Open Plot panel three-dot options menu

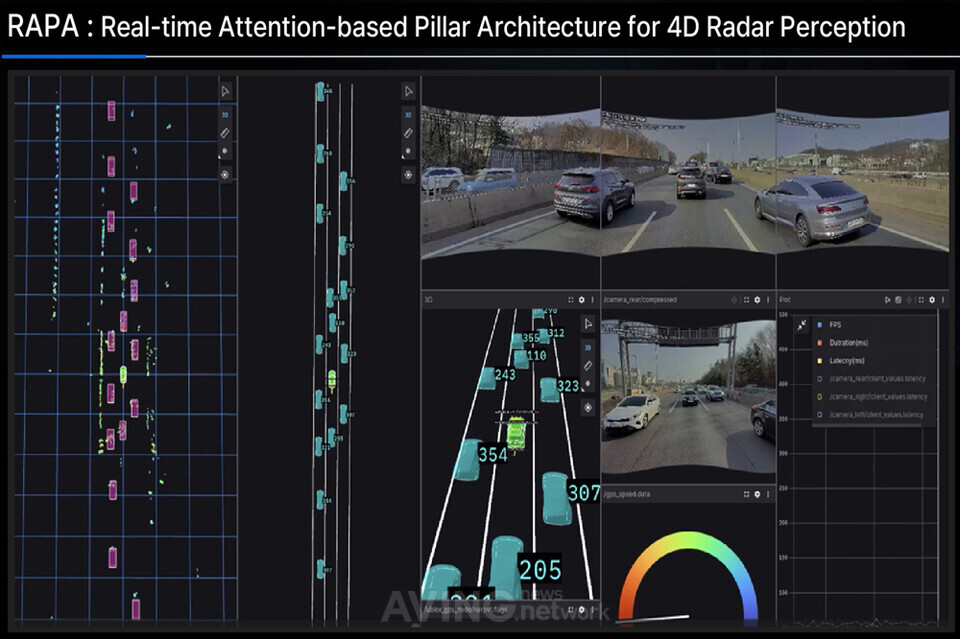[943, 299]
